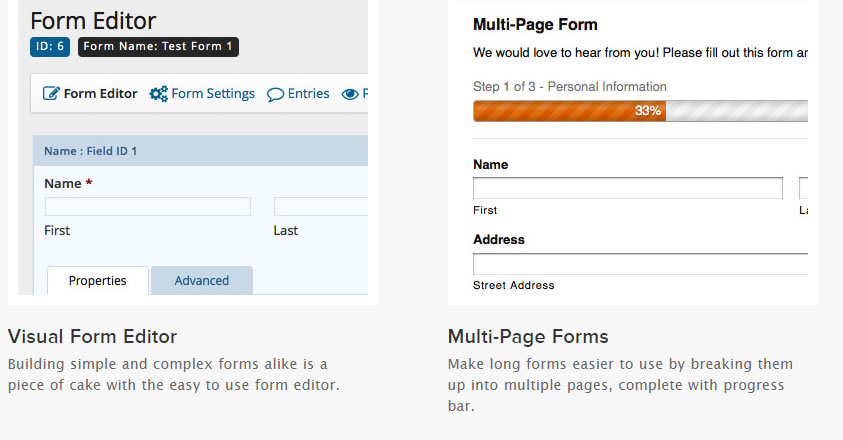Click the Visual Form Editor heading
843x440 pixels.
(92, 337)
